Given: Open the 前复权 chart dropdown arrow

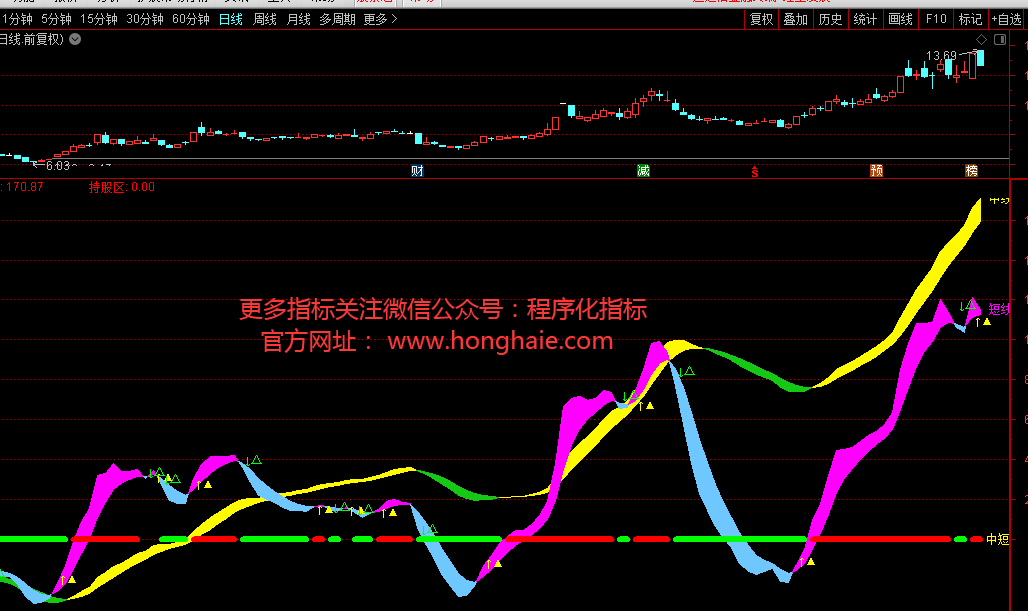Looking at the screenshot, I should click(77, 39).
